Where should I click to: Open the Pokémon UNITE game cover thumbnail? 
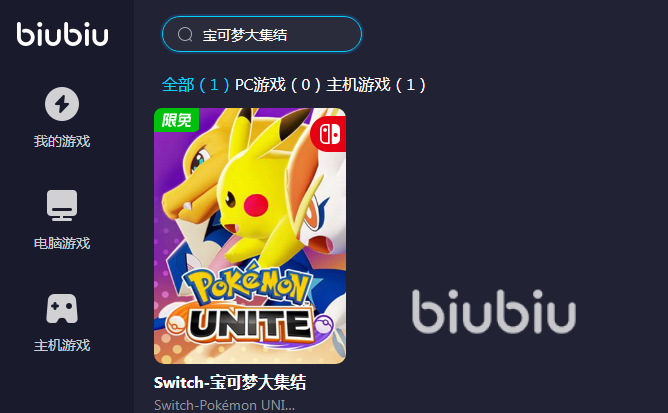click(x=250, y=236)
